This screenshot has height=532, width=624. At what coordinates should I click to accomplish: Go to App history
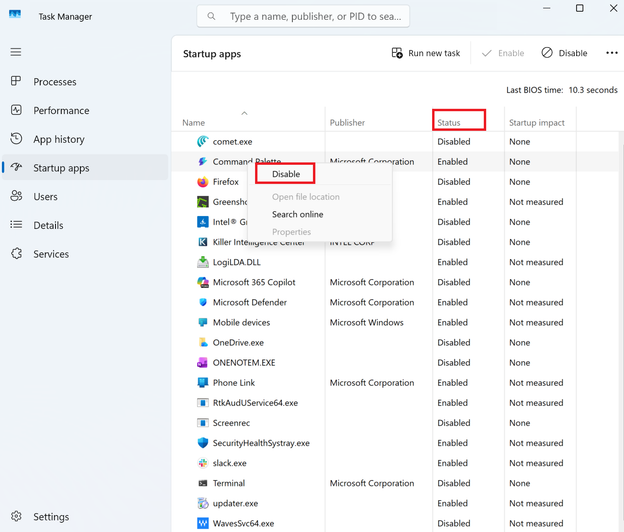[58, 139]
